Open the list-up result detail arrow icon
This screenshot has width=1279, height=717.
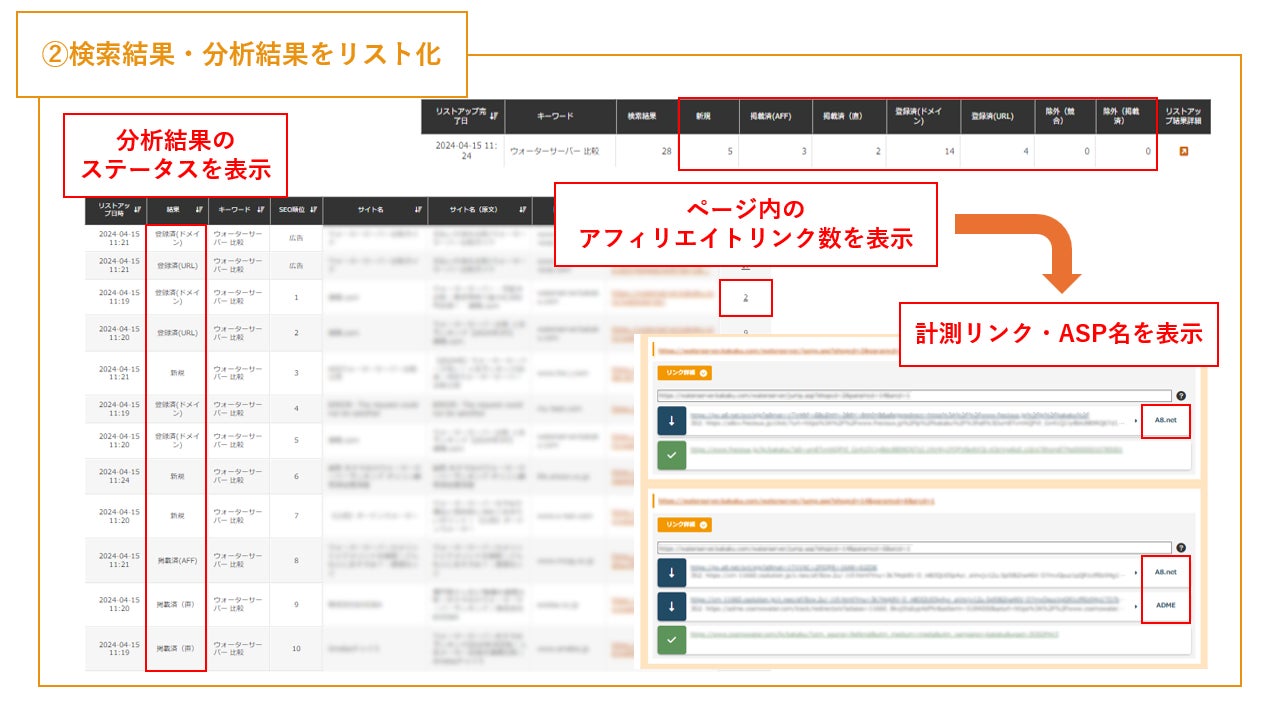[1184, 151]
